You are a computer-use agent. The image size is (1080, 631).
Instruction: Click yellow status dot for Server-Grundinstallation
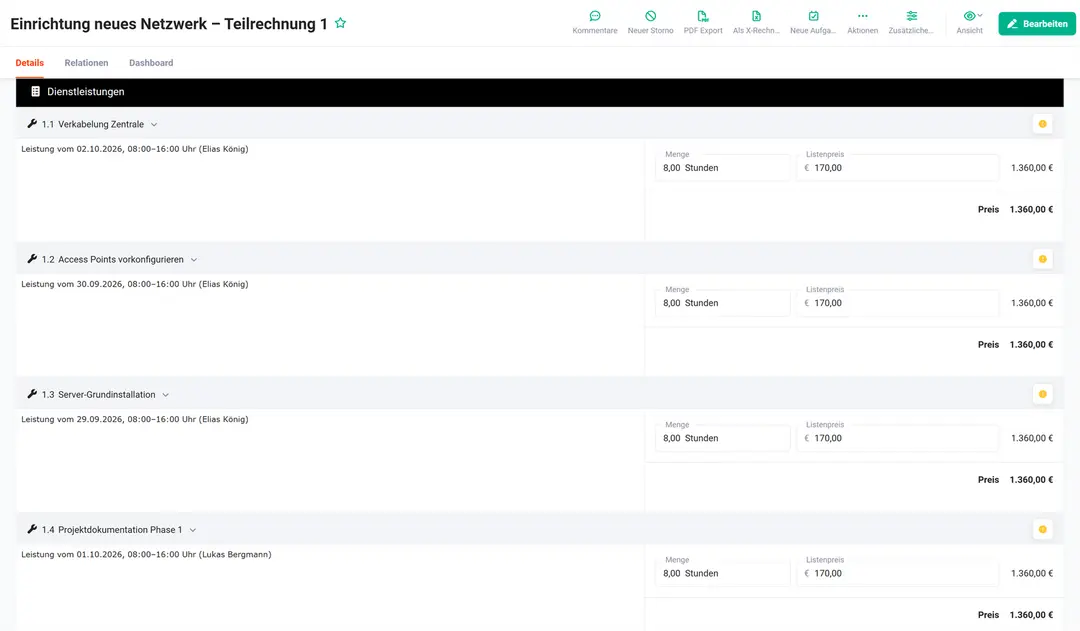(1042, 394)
